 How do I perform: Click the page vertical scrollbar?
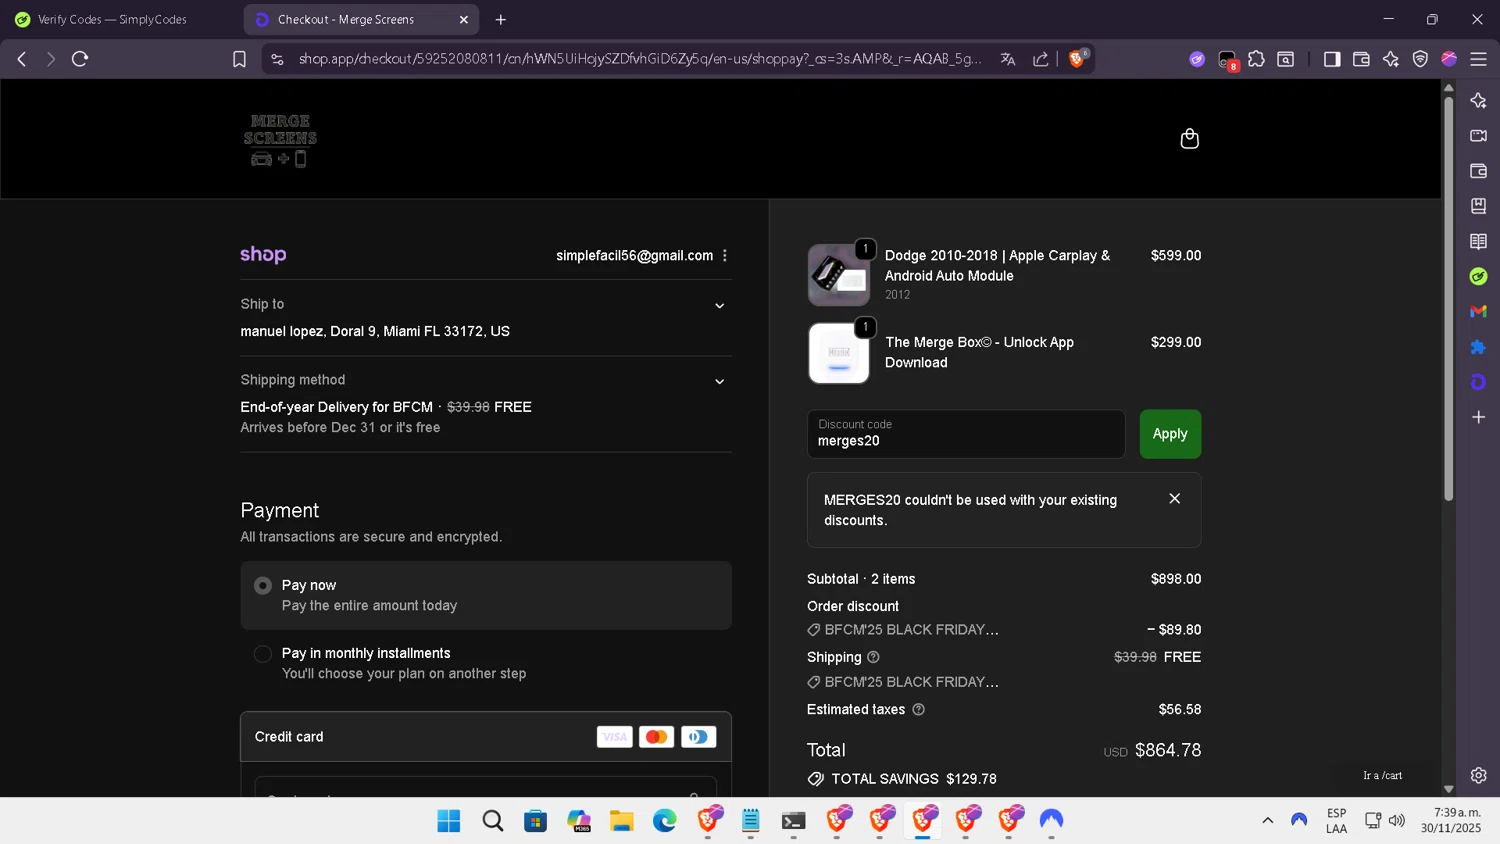point(1448,300)
